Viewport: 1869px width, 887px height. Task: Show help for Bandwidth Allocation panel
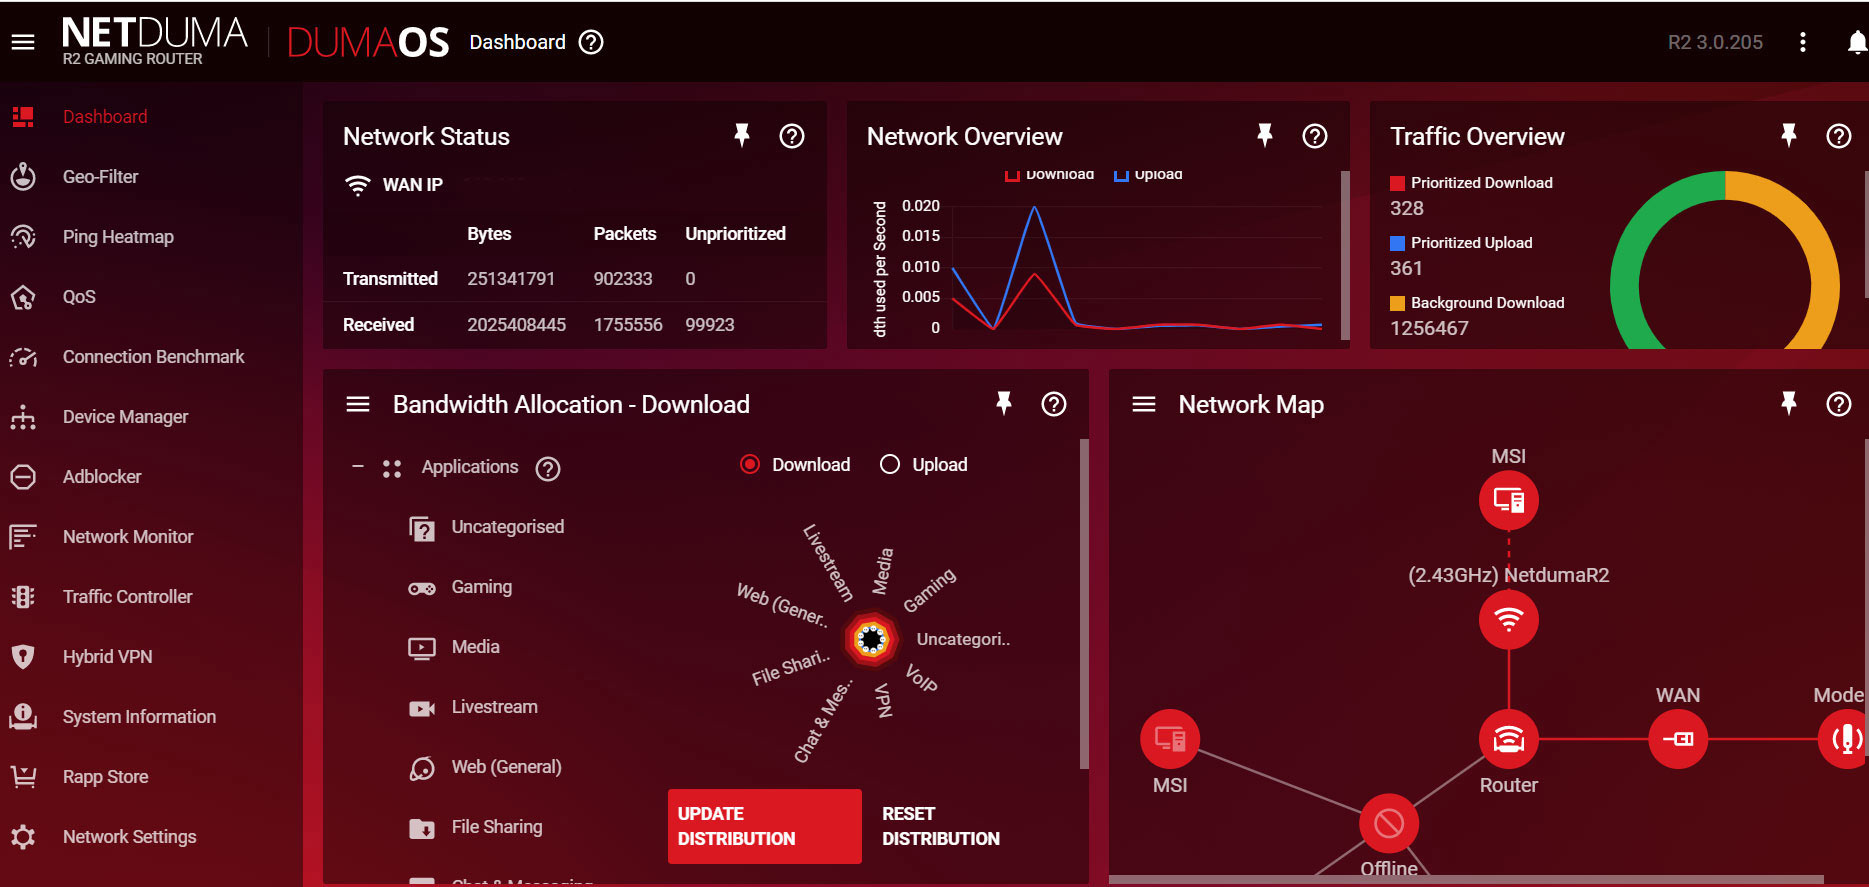tap(1054, 404)
